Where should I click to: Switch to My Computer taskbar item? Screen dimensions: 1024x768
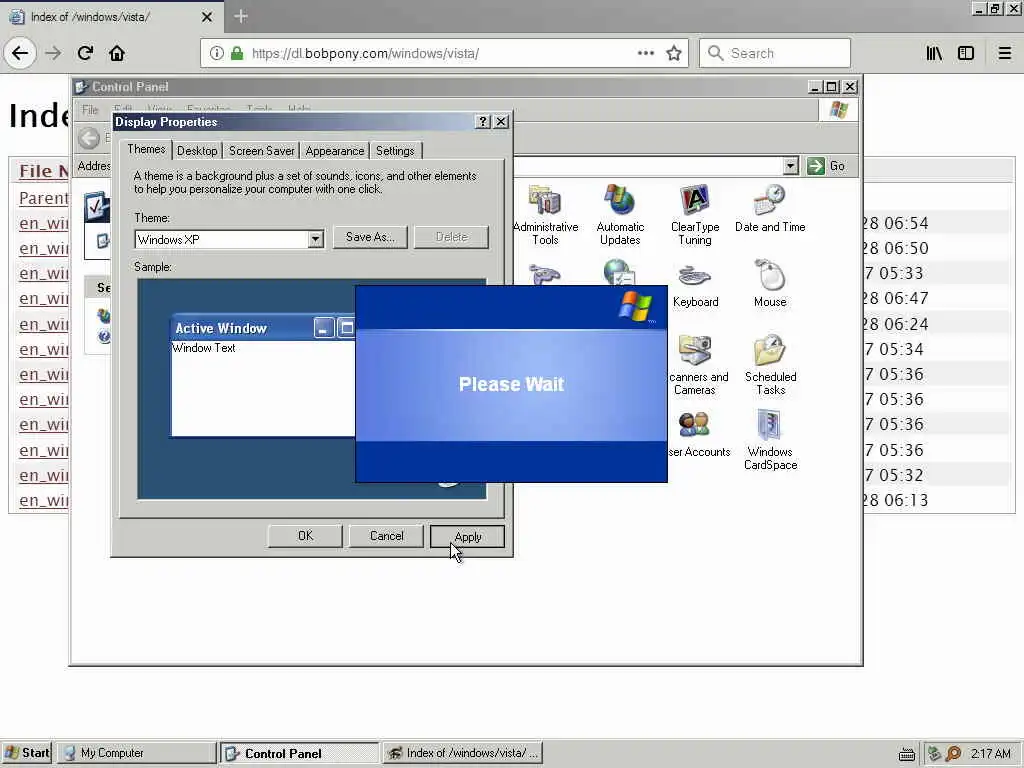pos(136,753)
